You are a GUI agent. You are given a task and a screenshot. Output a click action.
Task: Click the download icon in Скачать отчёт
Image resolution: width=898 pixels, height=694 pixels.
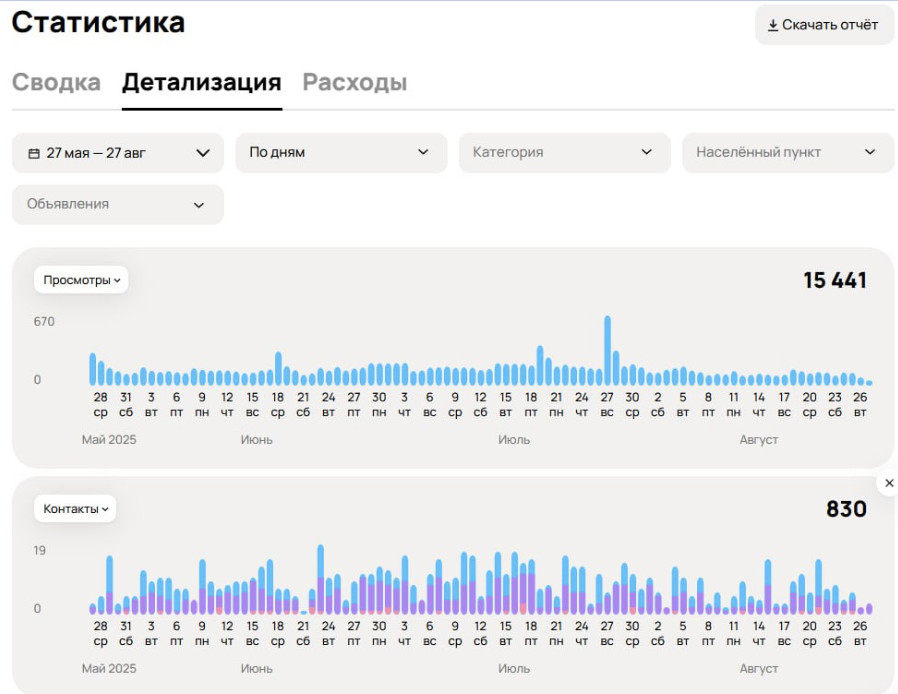click(773, 25)
